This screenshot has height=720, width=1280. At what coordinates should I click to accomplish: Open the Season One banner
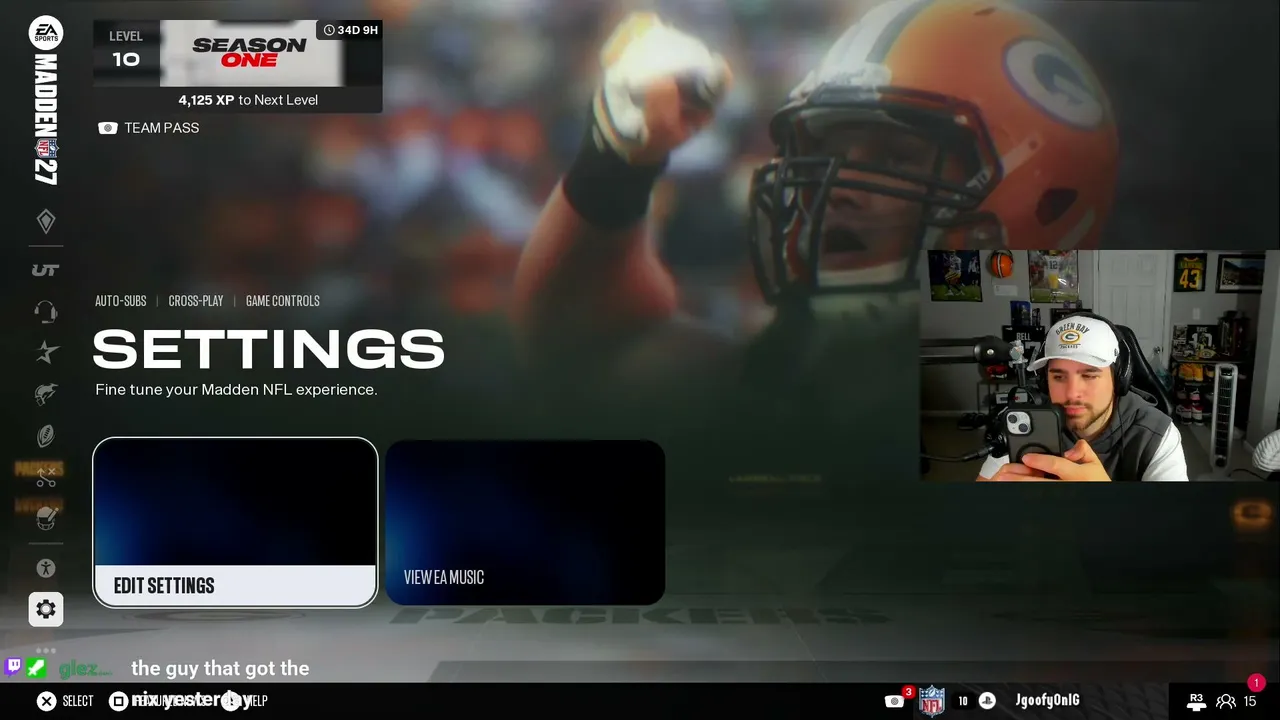250,52
